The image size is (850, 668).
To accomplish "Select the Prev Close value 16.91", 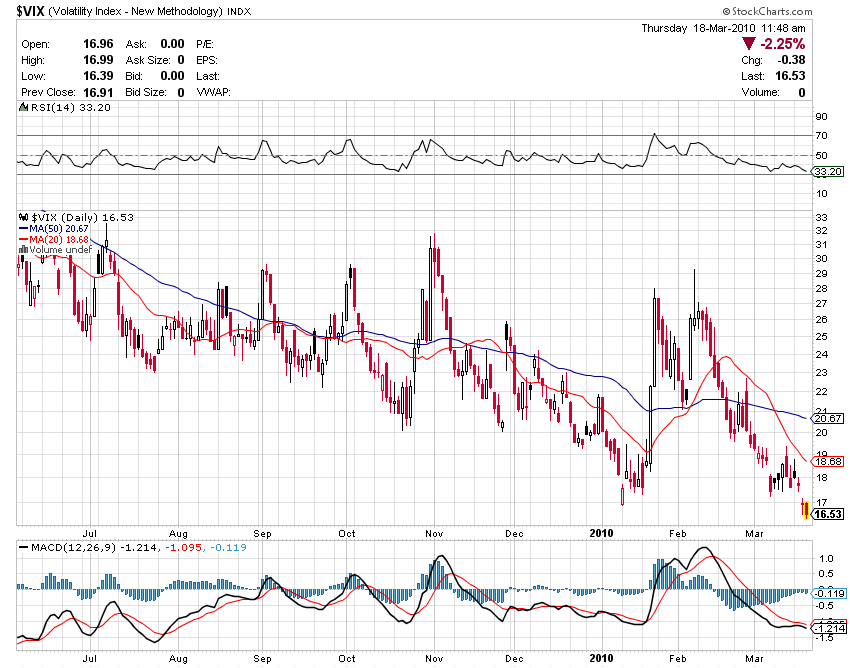I will click(x=98, y=92).
